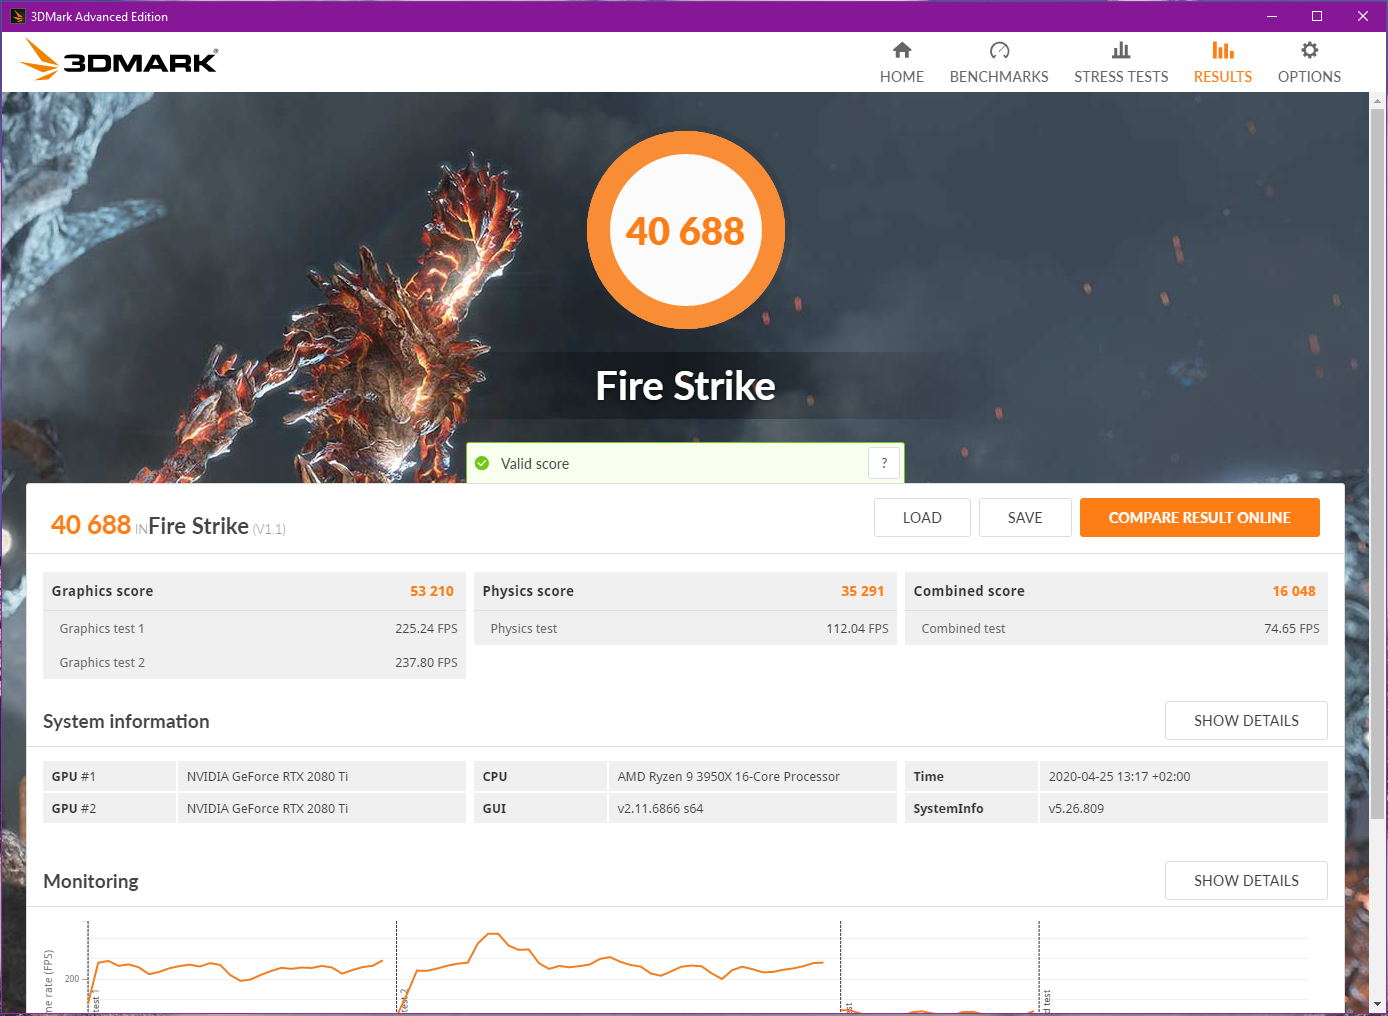Image resolution: width=1388 pixels, height=1016 pixels.
Task: Click COMPARE RESULT ONLINE button
Action: coord(1200,517)
